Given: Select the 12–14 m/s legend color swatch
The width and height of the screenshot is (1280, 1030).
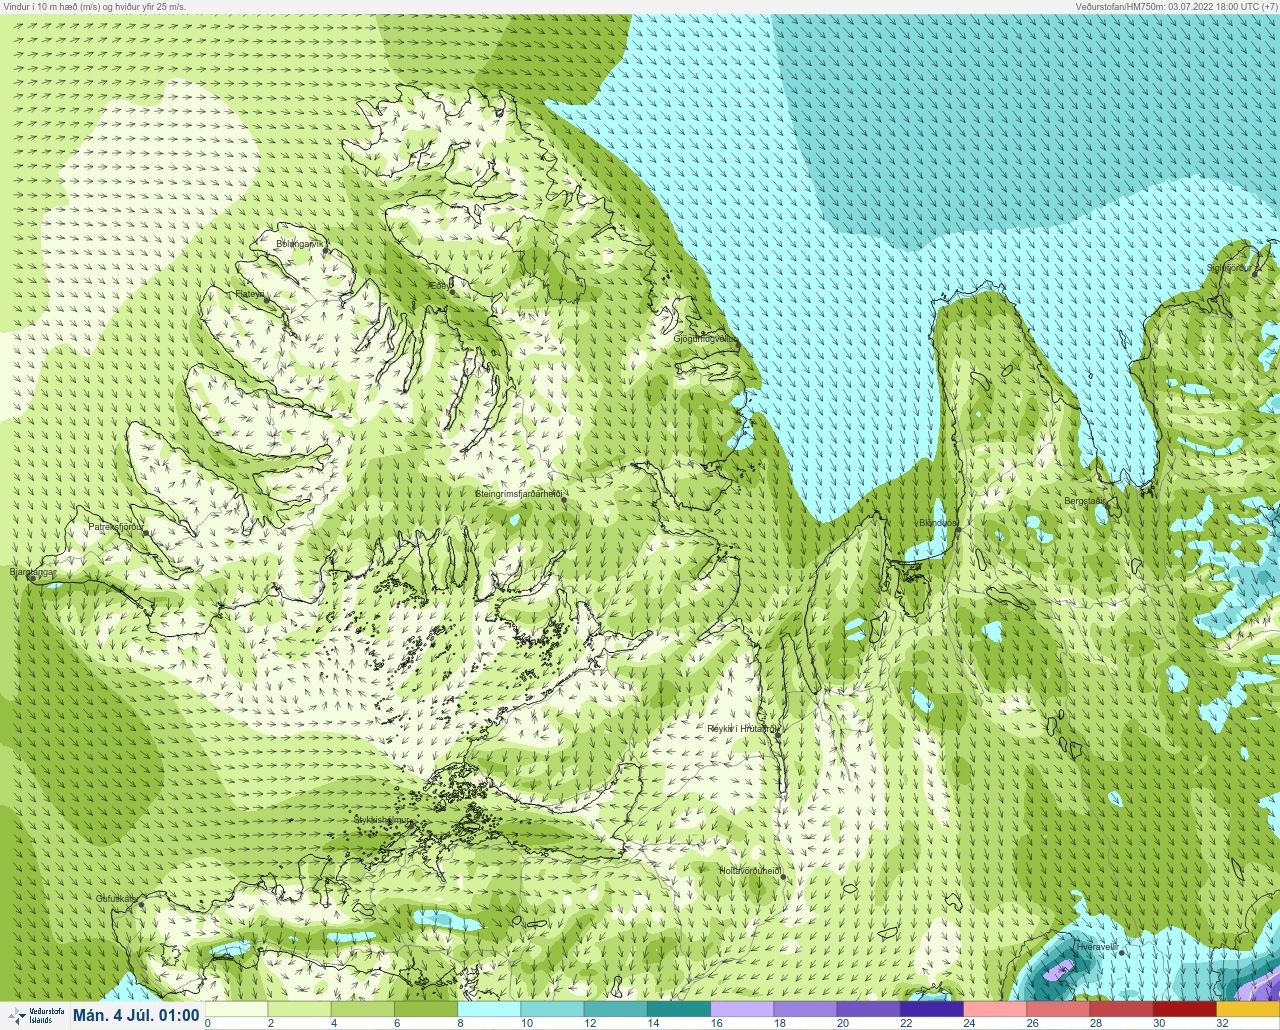Looking at the screenshot, I should [x=616, y=1009].
